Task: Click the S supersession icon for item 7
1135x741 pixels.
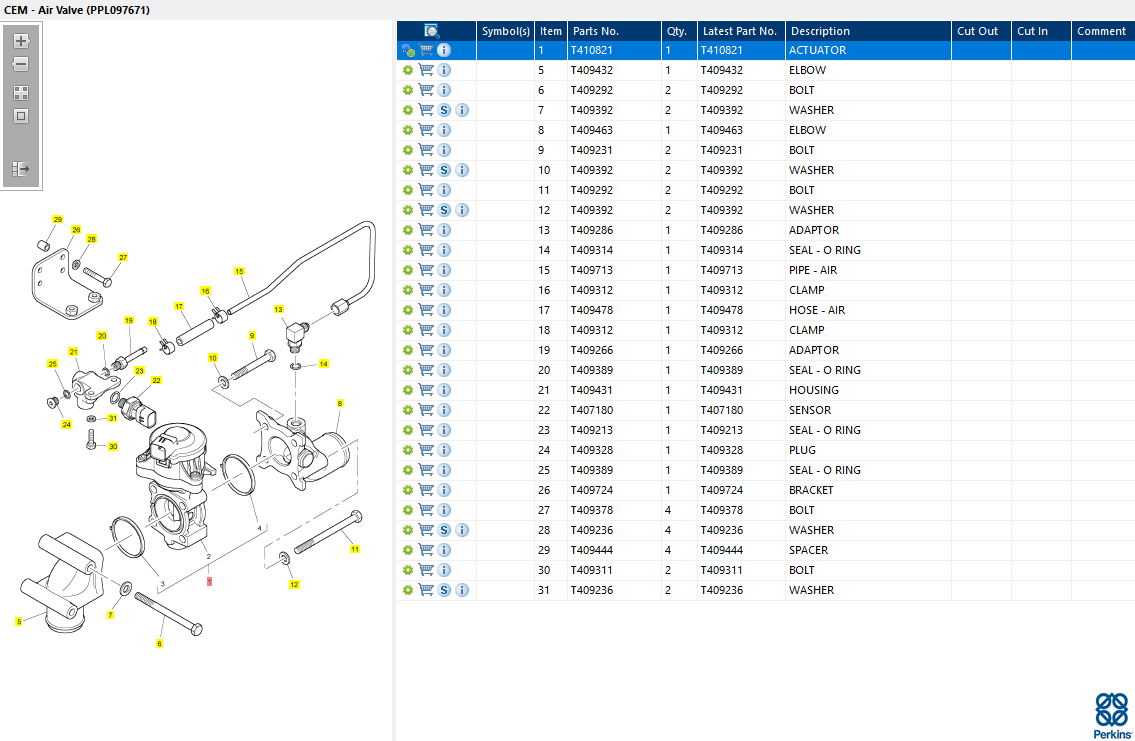Action: [x=444, y=110]
